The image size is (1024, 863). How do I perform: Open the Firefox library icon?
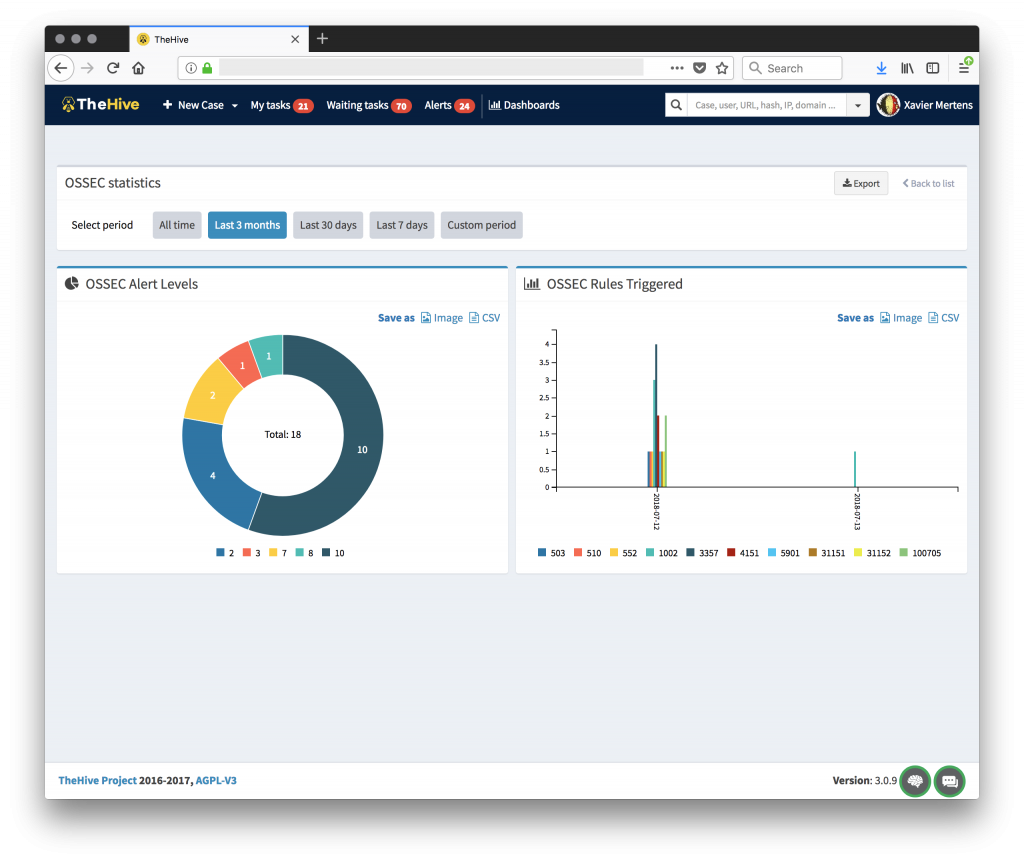(x=907, y=68)
